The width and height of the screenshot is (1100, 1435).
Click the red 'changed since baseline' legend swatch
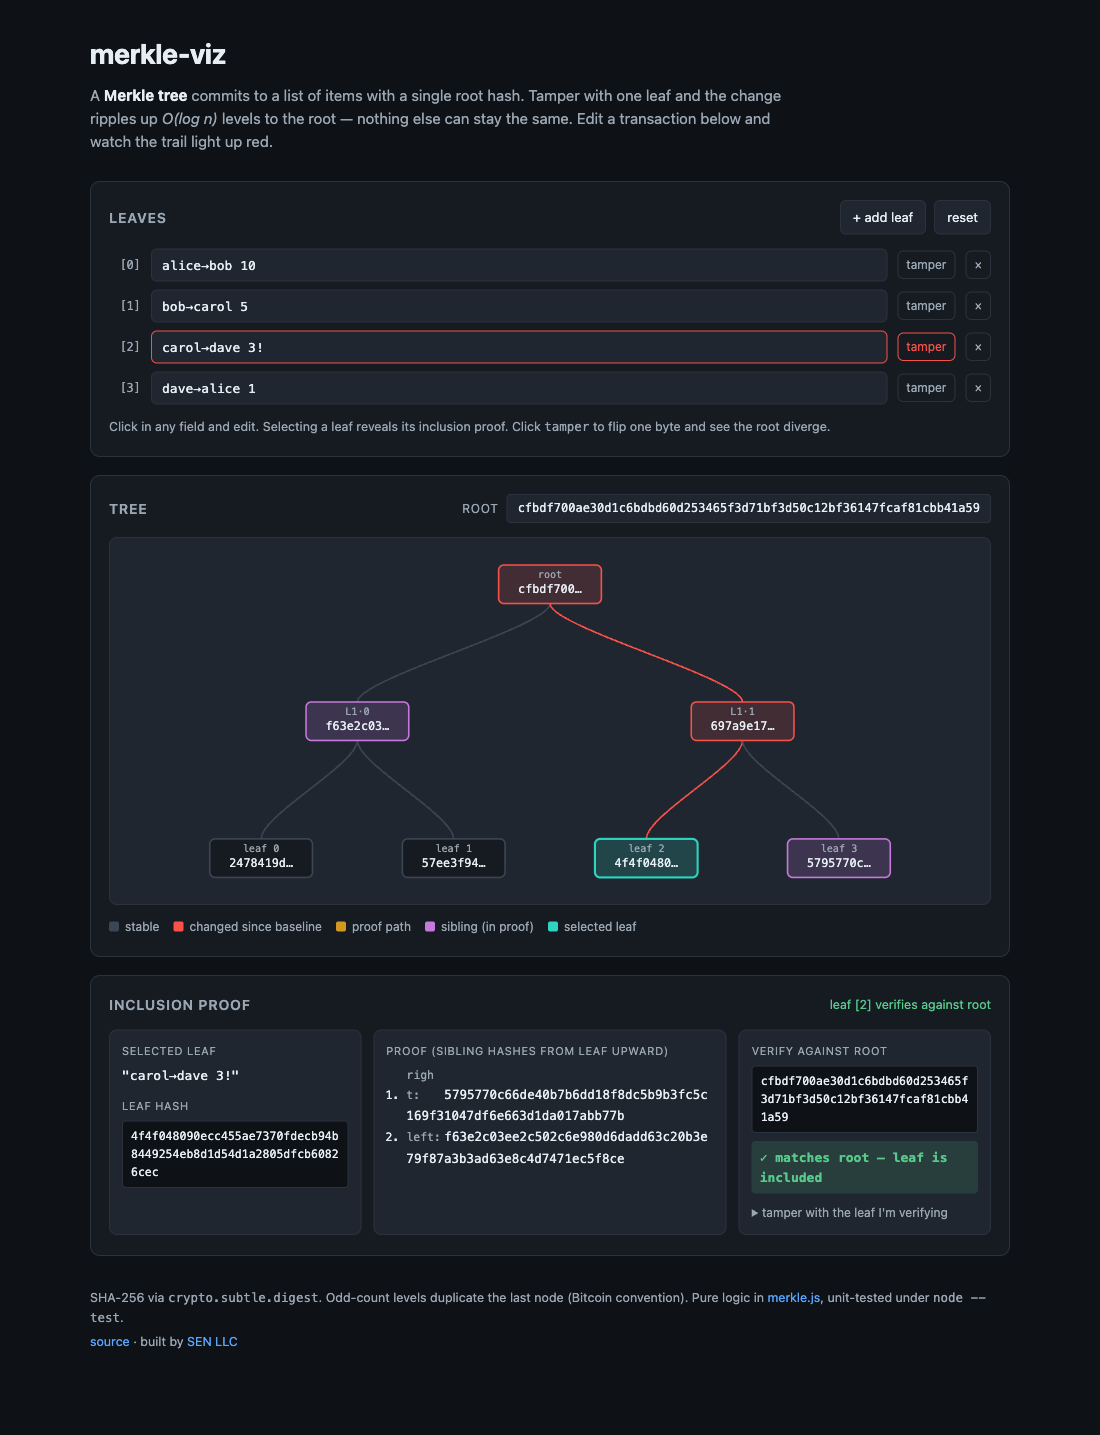pyautogui.click(x=178, y=927)
